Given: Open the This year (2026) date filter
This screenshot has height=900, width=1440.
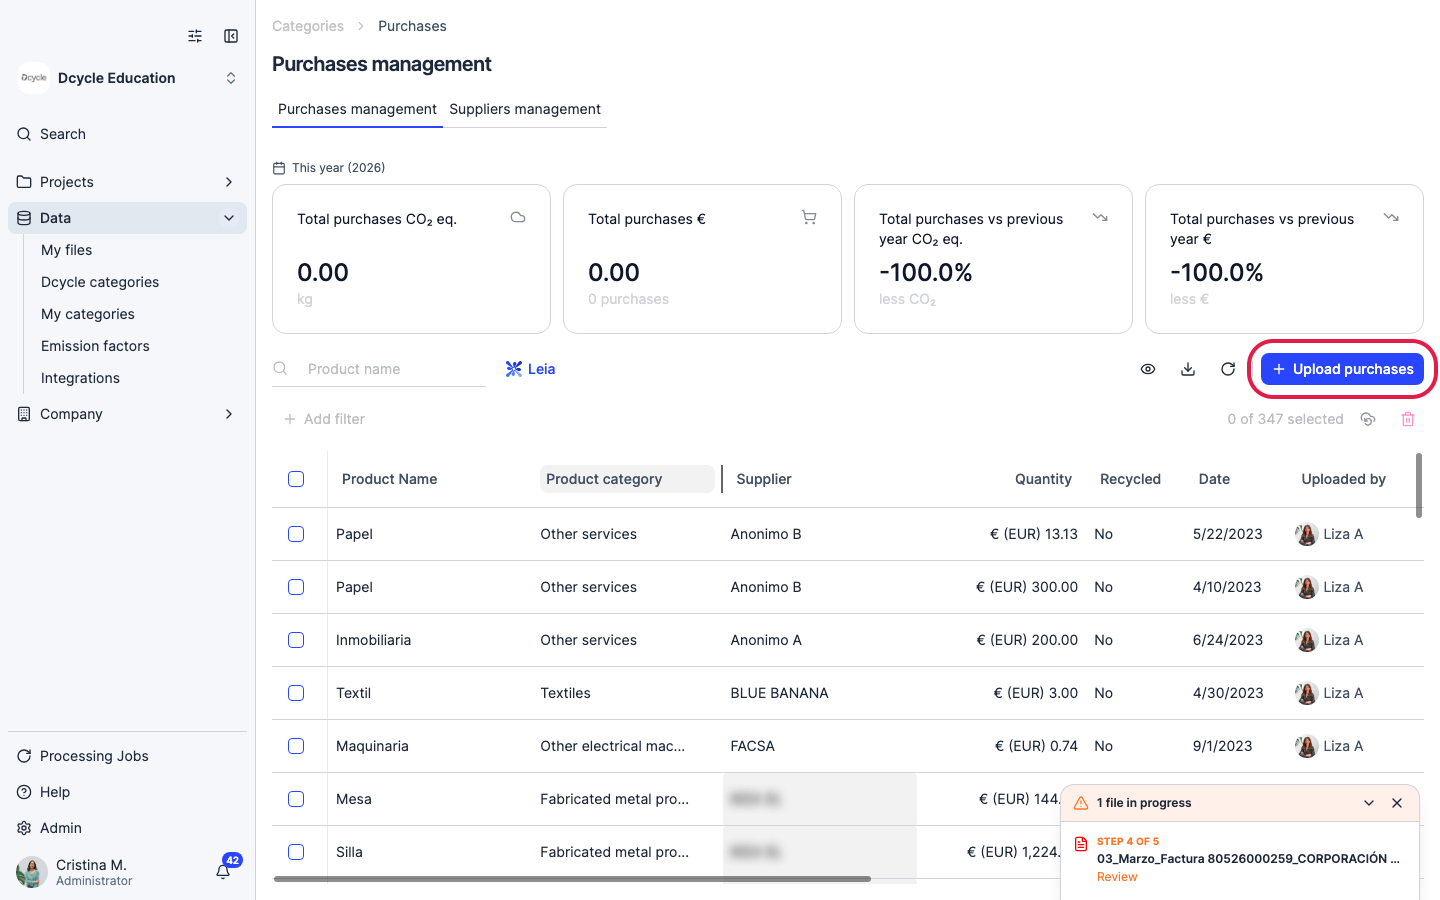Looking at the screenshot, I should click(329, 168).
